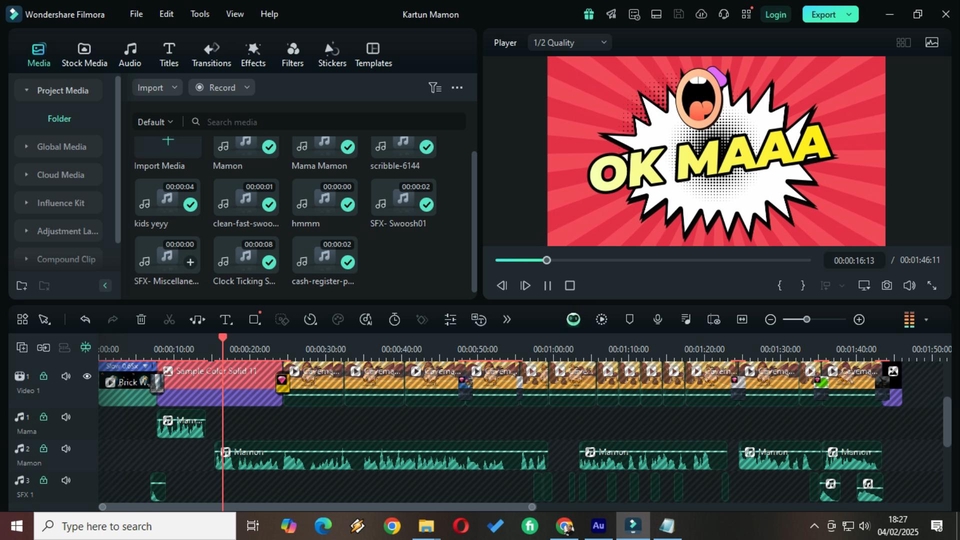Pause playback in the player

click(548, 286)
